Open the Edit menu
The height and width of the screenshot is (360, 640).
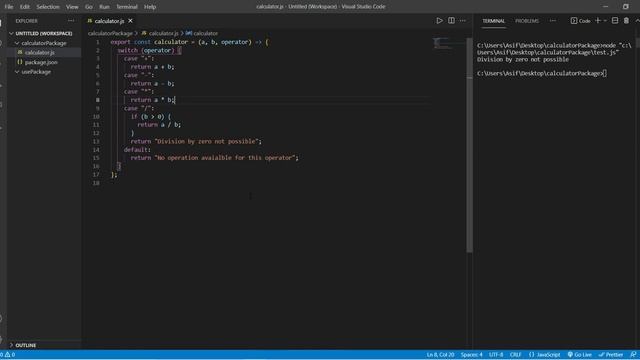click(x=24, y=7)
